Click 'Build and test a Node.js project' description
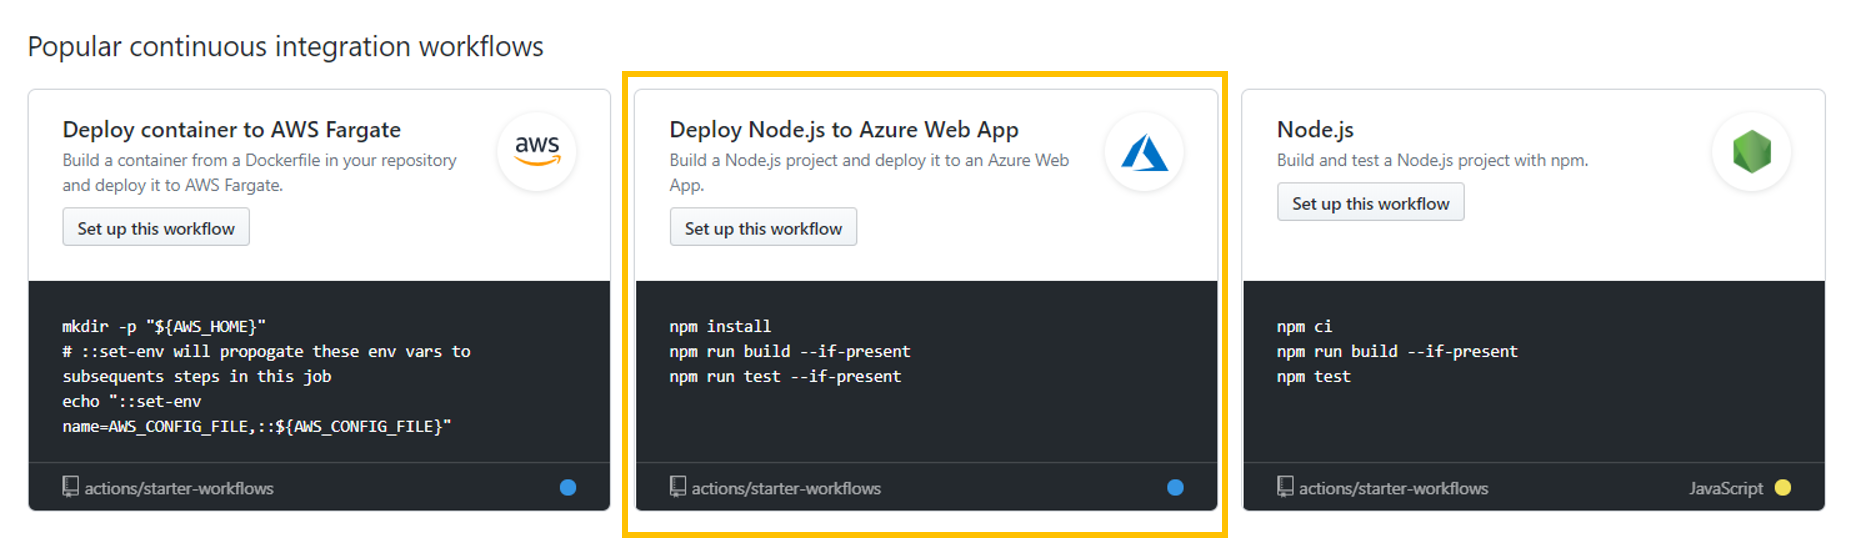 point(1432,160)
